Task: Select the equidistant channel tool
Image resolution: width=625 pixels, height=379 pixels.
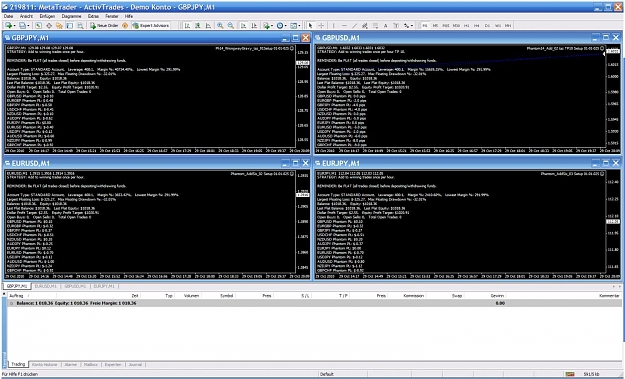Action: (x=365, y=26)
